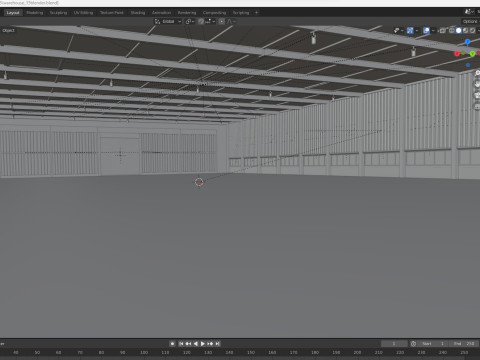Image resolution: width=480 pixels, height=360 pixels.
Task: Click the zoom view magnifier icon
Action: (x=477, y=73)
